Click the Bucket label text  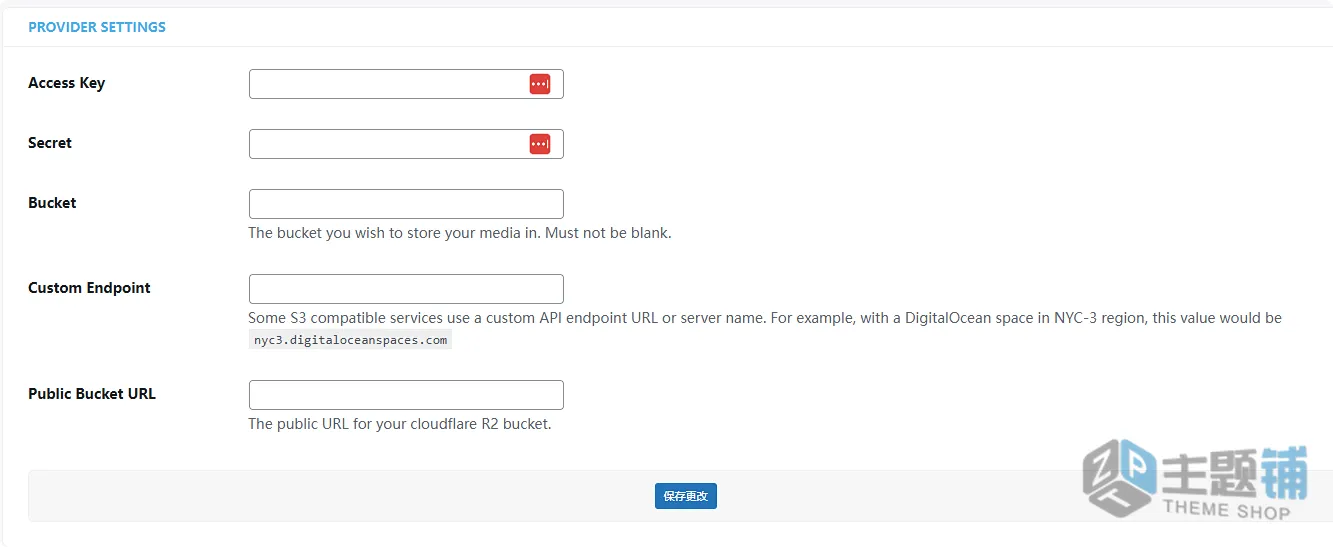(x=52, y=203)
